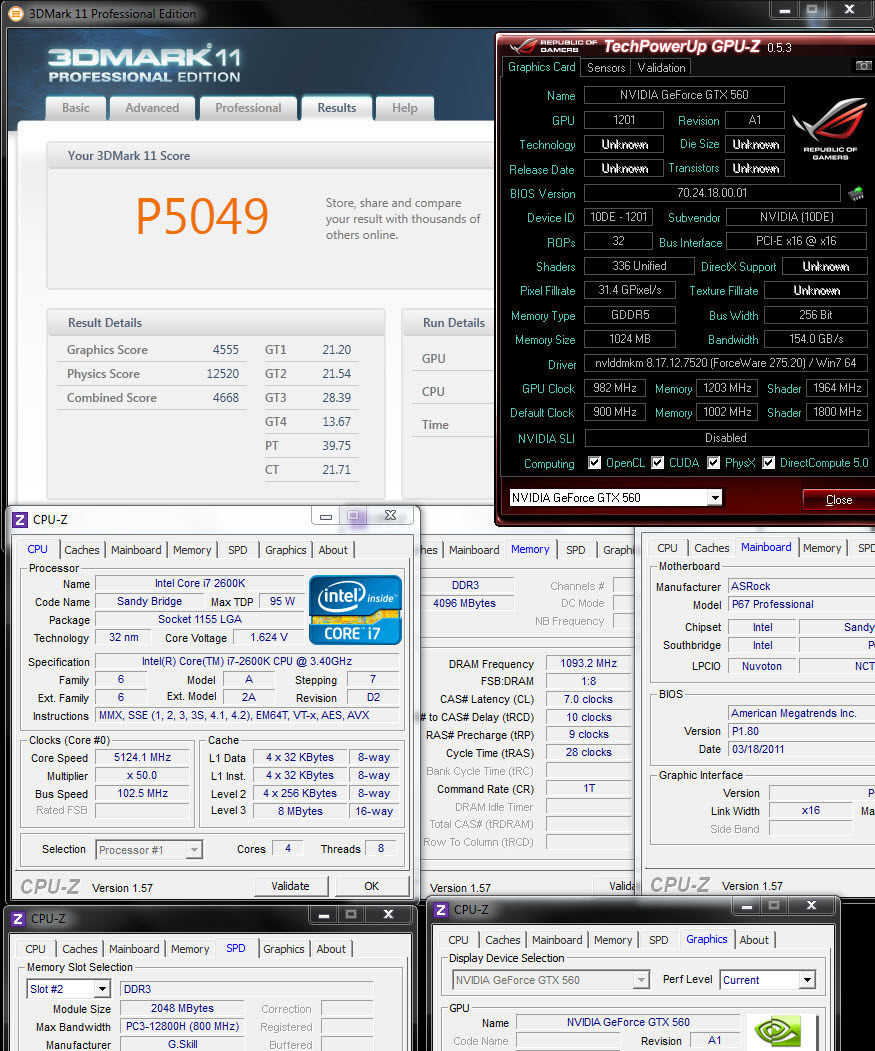This screenshot has width=875, height=1051.
Task: Click the ASRock manufacturer value
Action: coord(750,586)
